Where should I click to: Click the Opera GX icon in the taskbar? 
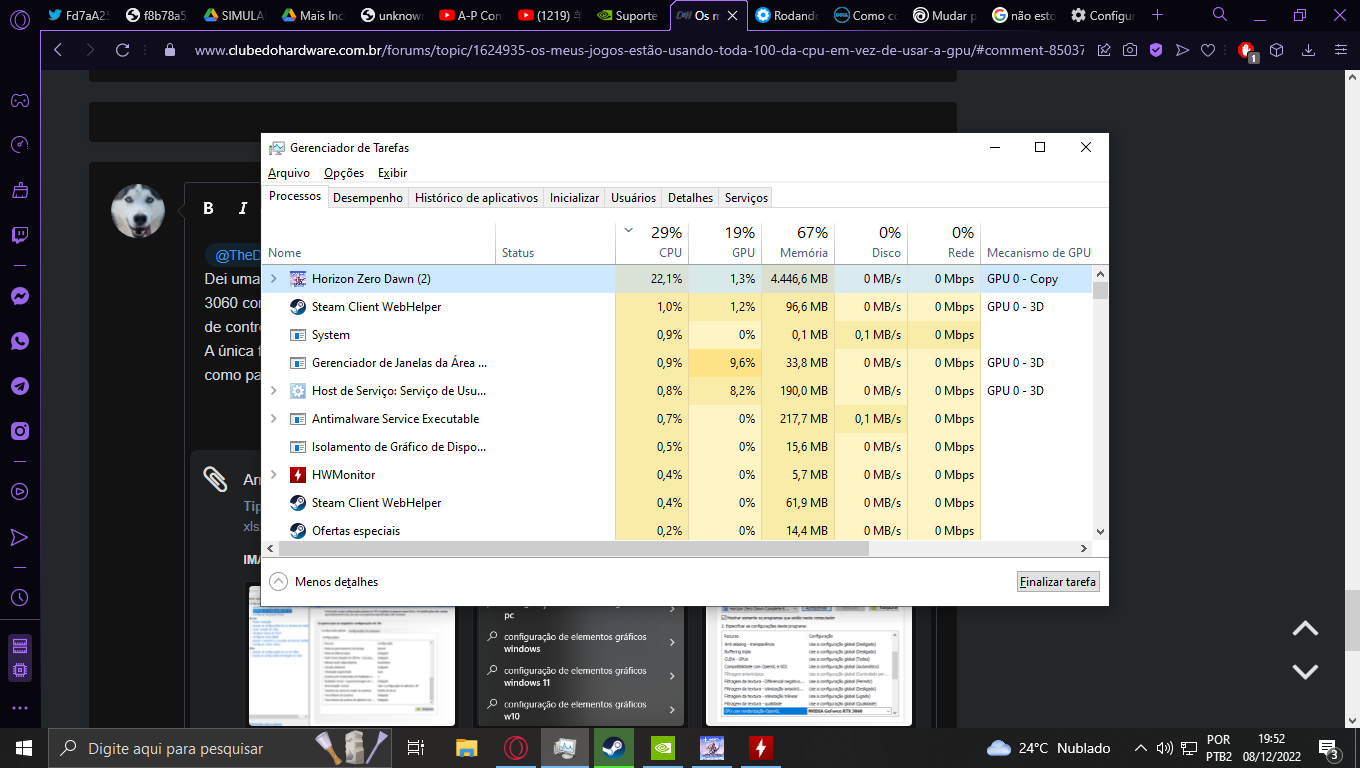click(516, 747)
